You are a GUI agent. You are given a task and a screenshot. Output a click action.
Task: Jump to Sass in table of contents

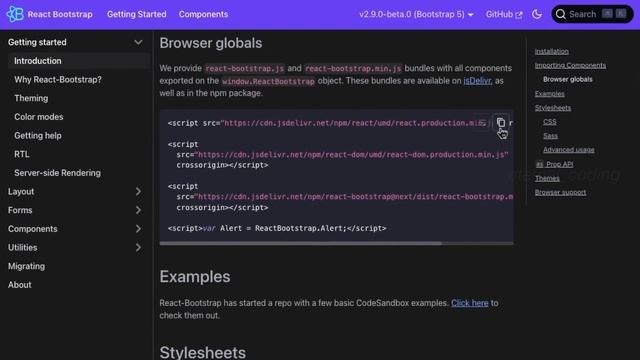[x=550, y=136]
